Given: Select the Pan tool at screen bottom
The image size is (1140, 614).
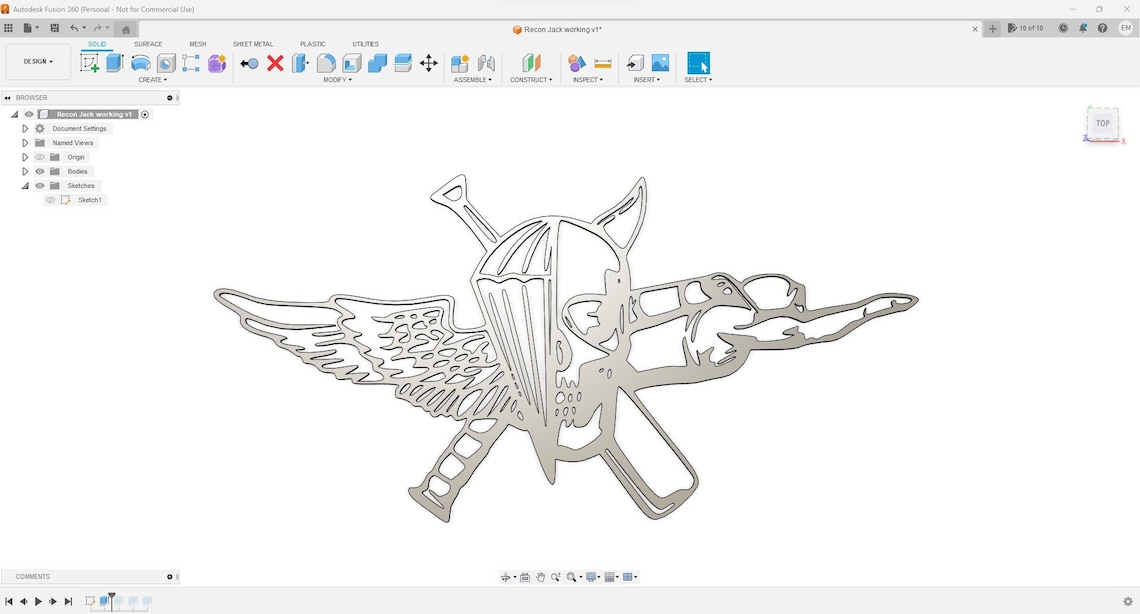Looking at the screenshot, I should [x=541, y=577].
